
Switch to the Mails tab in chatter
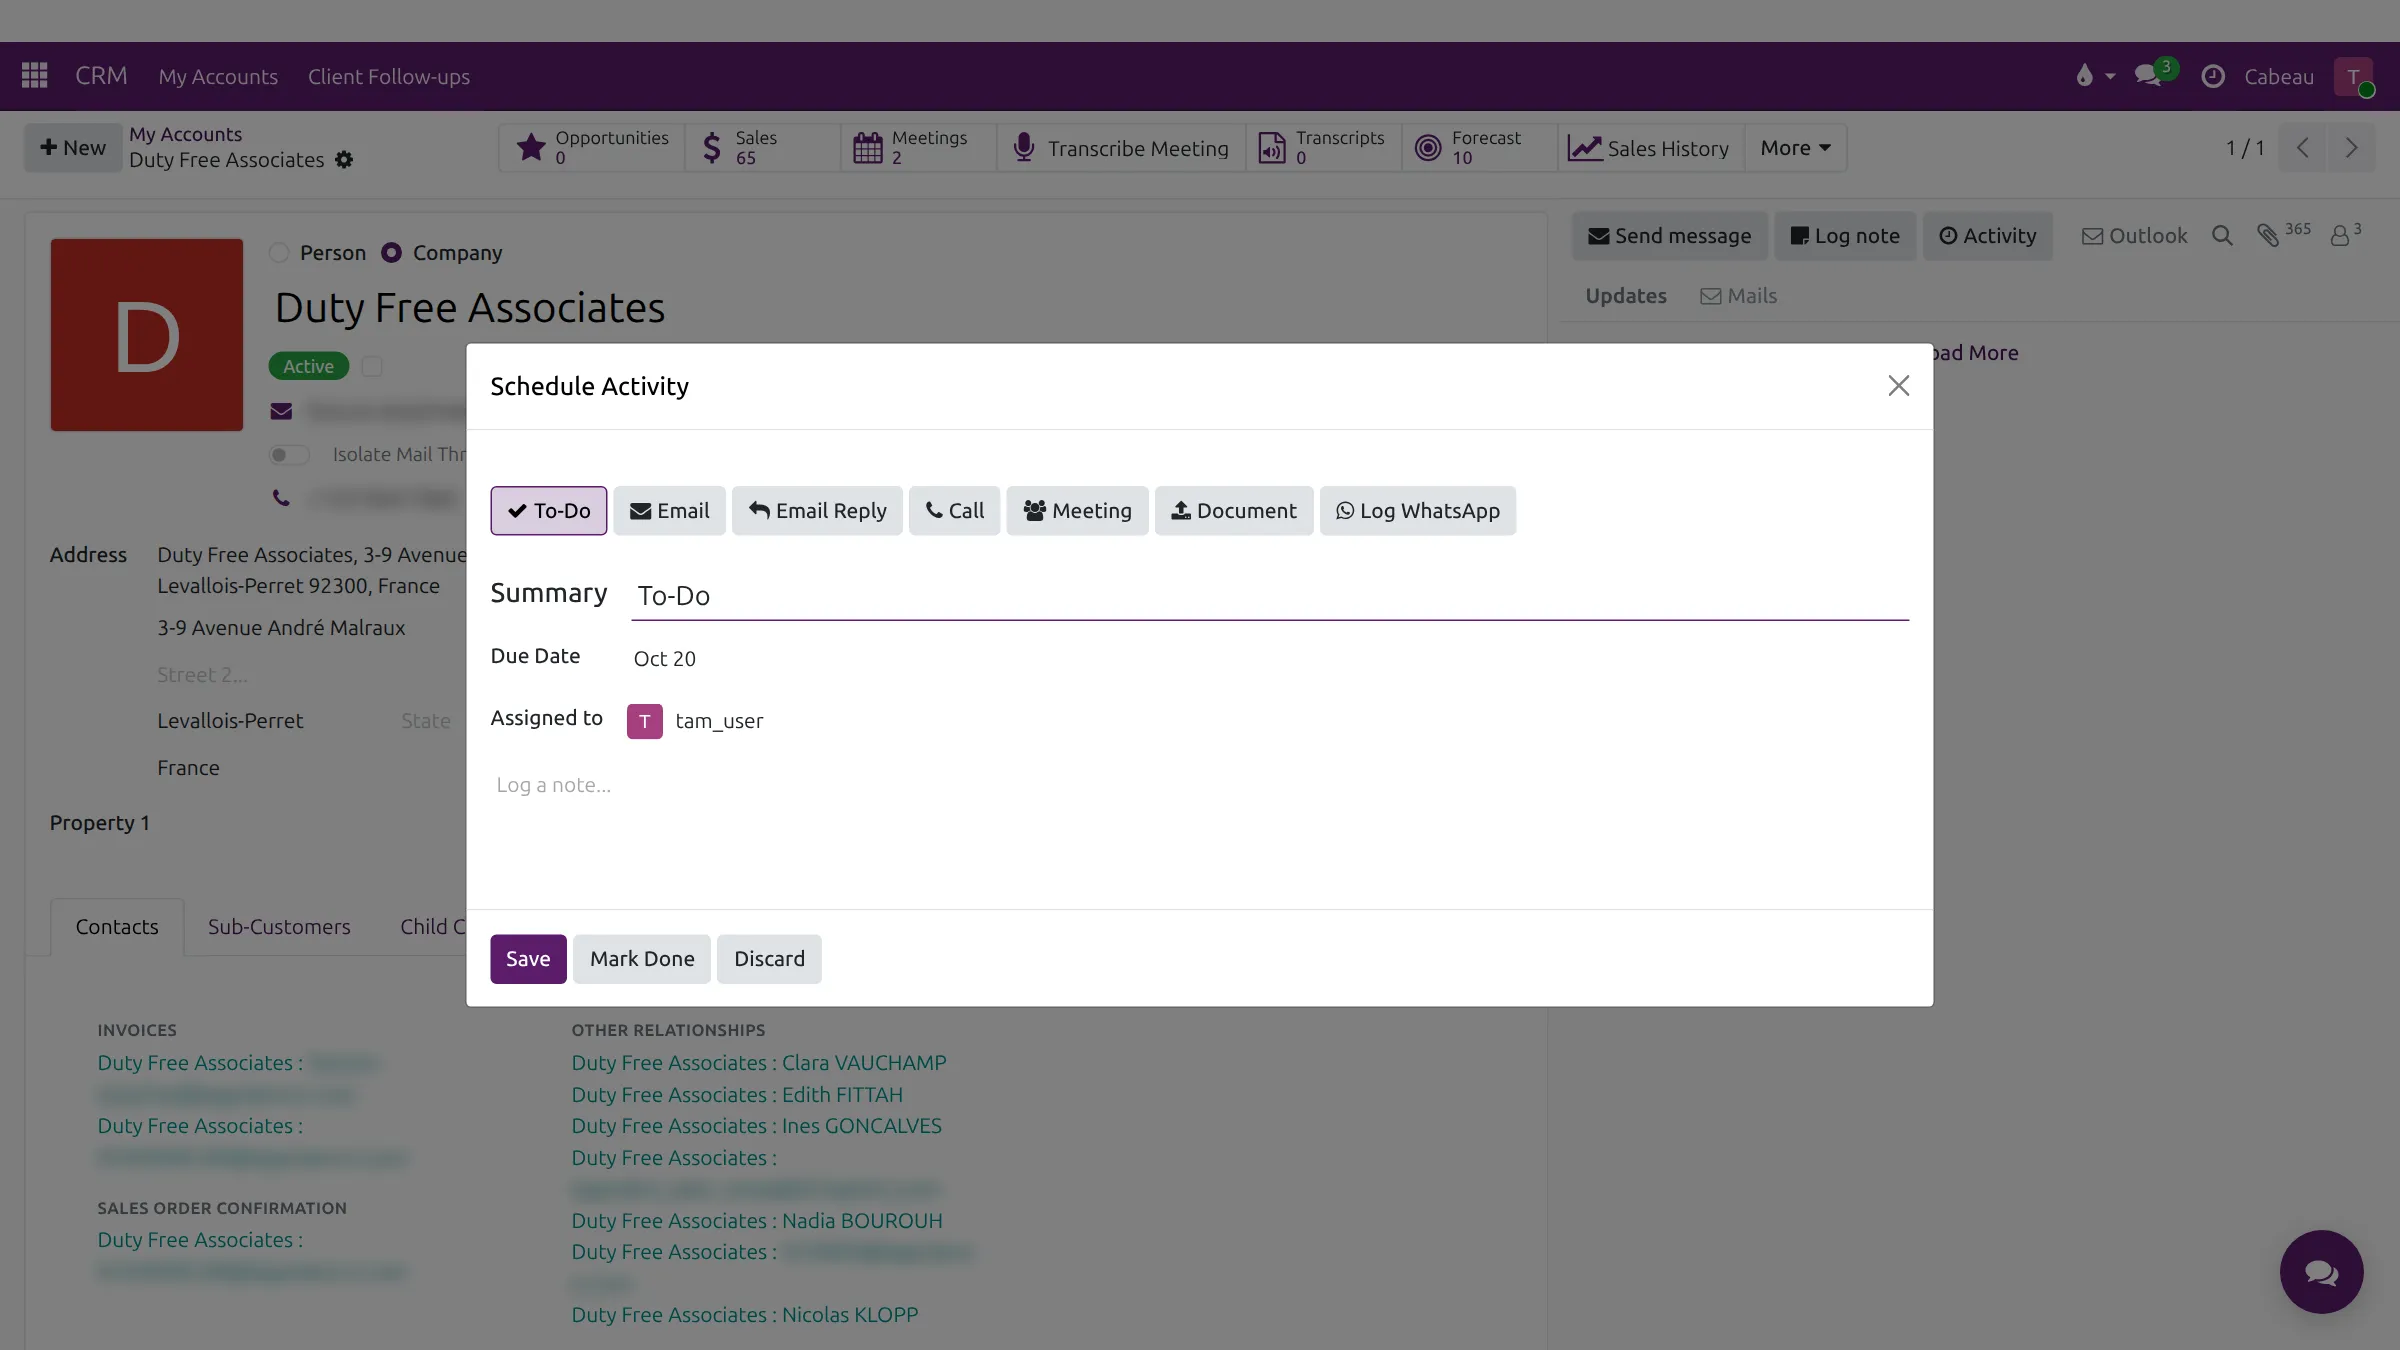coord(1739,296)
